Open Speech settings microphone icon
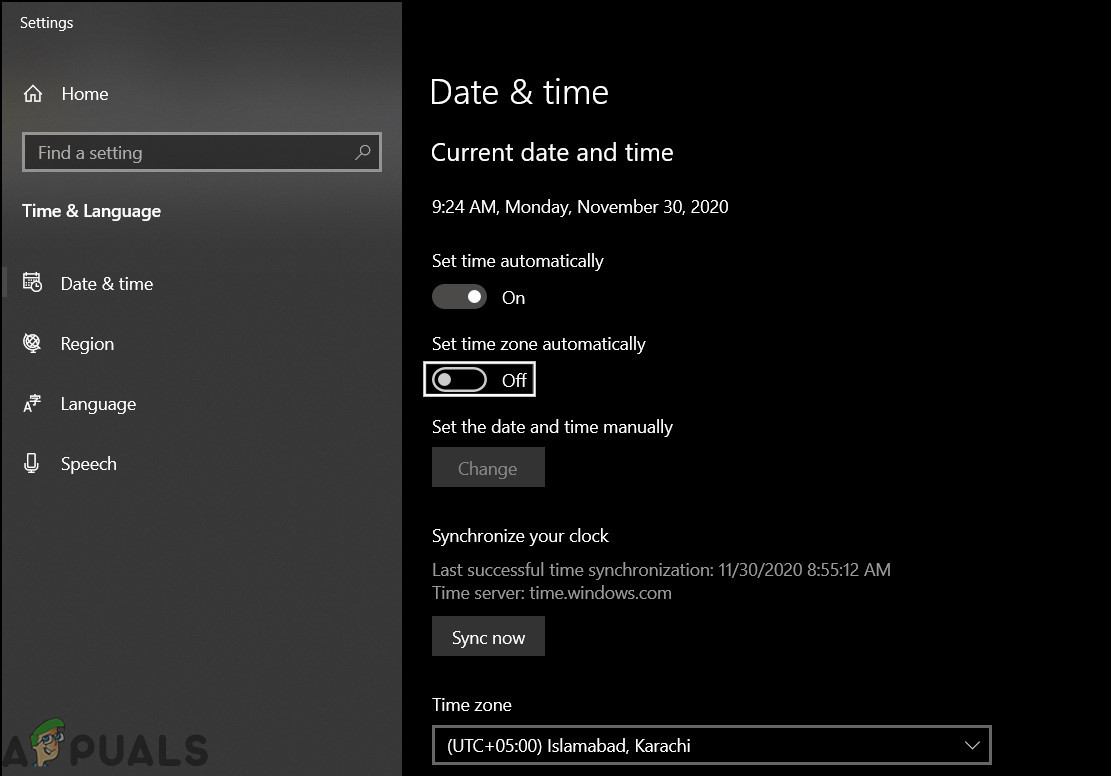This screenshot has height=776, width=1111. [x=31, y=463]
